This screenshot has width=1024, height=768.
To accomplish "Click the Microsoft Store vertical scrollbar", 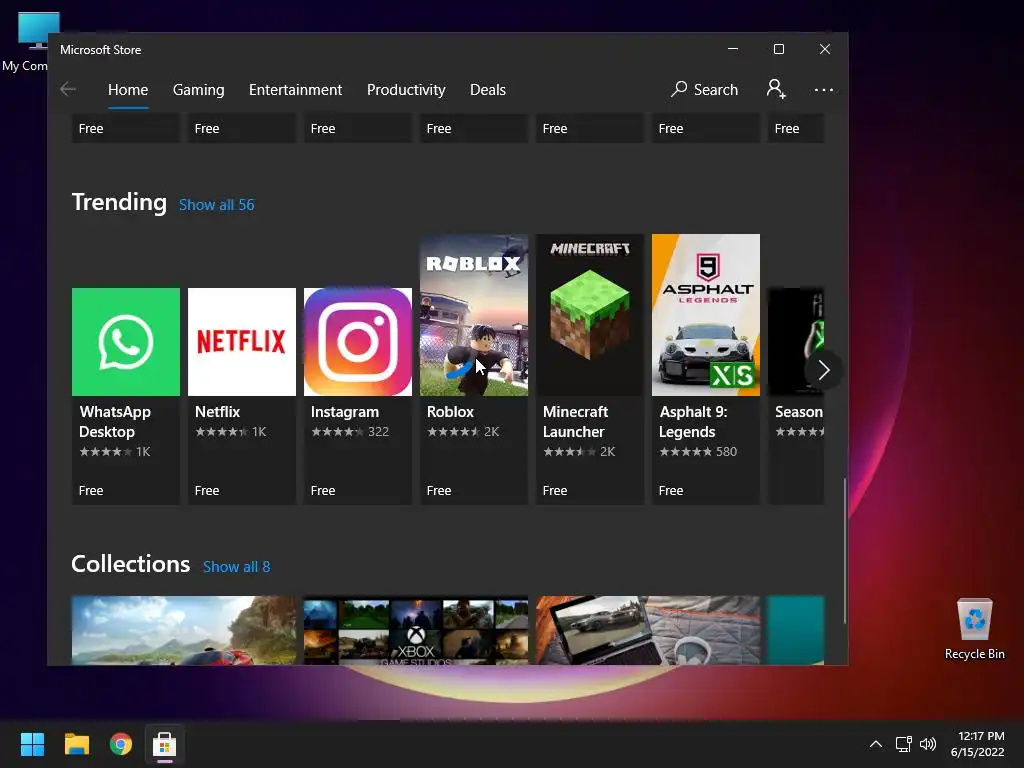I will [x=844, y=551].
